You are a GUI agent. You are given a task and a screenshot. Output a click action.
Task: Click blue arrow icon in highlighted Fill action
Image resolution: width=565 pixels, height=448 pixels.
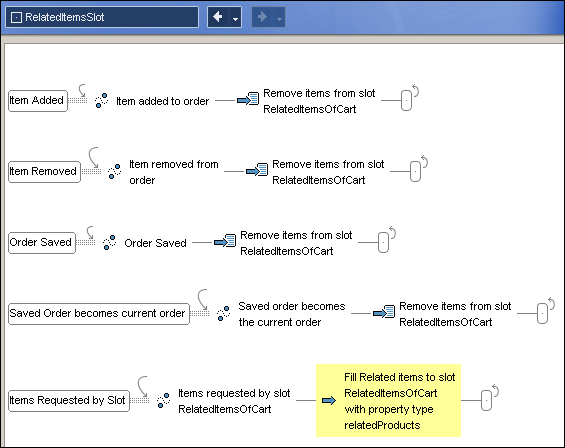coord(329,400)
